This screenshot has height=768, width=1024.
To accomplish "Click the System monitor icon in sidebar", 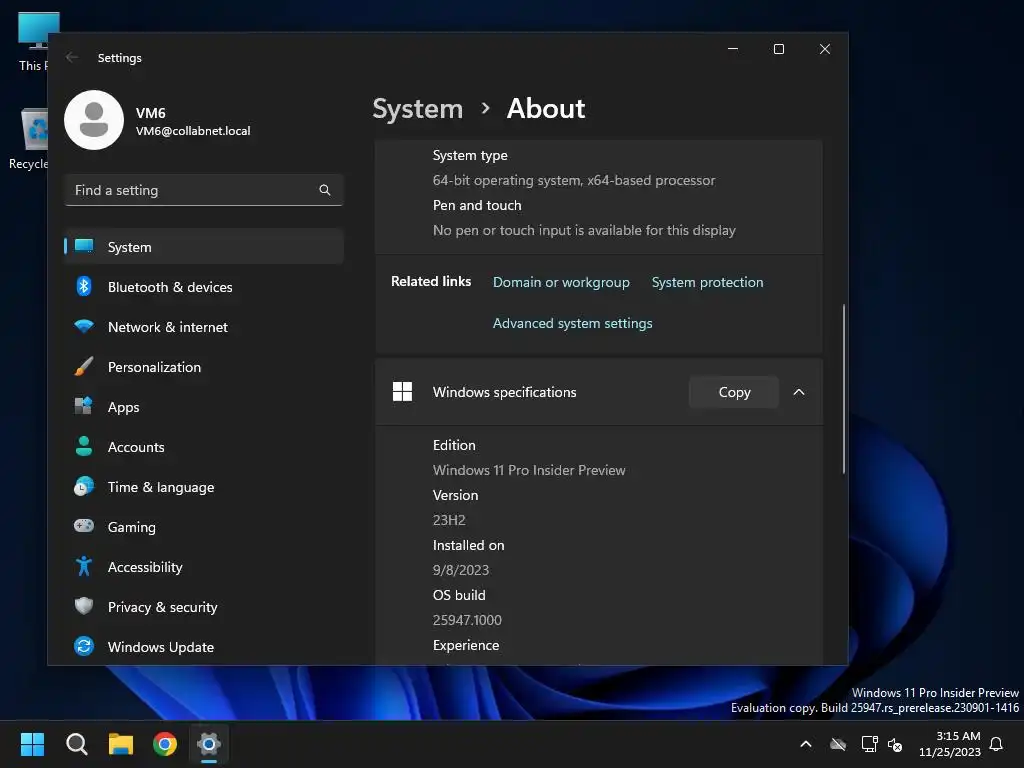I will tap(84, 246).
